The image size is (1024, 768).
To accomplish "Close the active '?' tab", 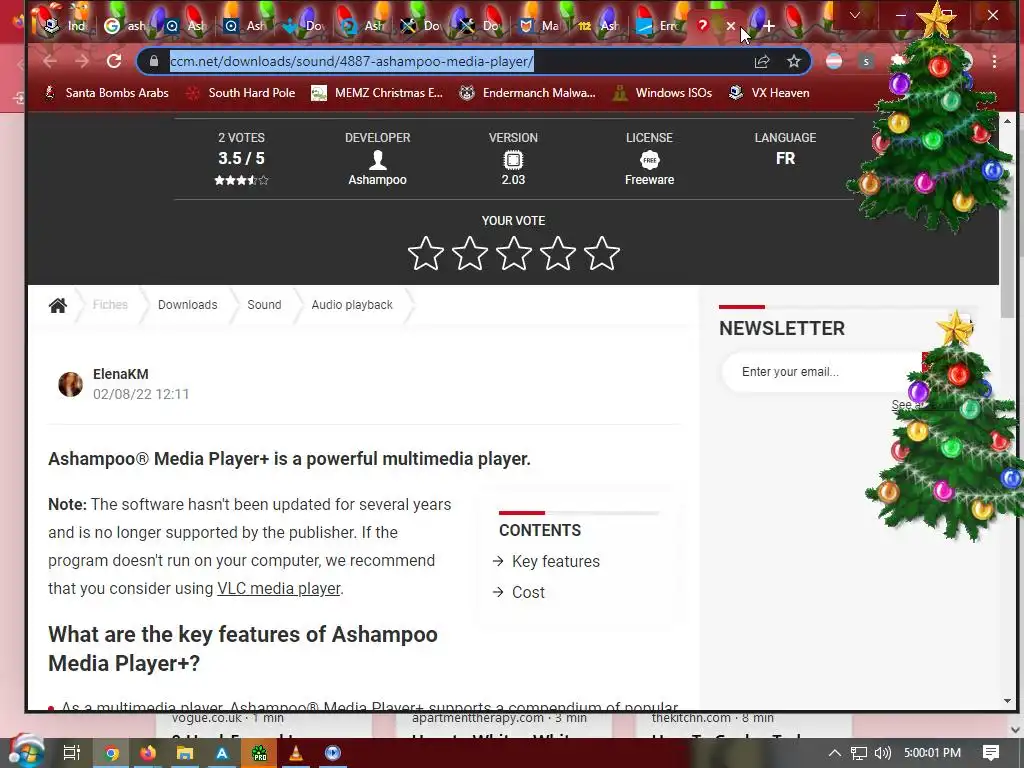I will pyautogui.click(x=731, y=26).
